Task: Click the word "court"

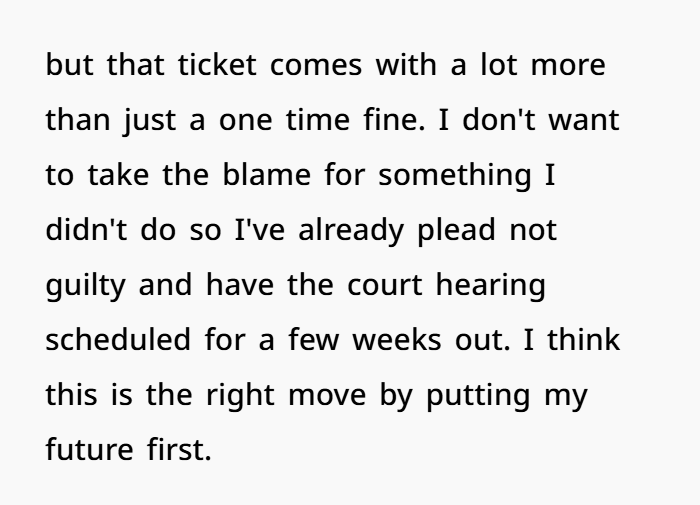Action: point(384,285)
